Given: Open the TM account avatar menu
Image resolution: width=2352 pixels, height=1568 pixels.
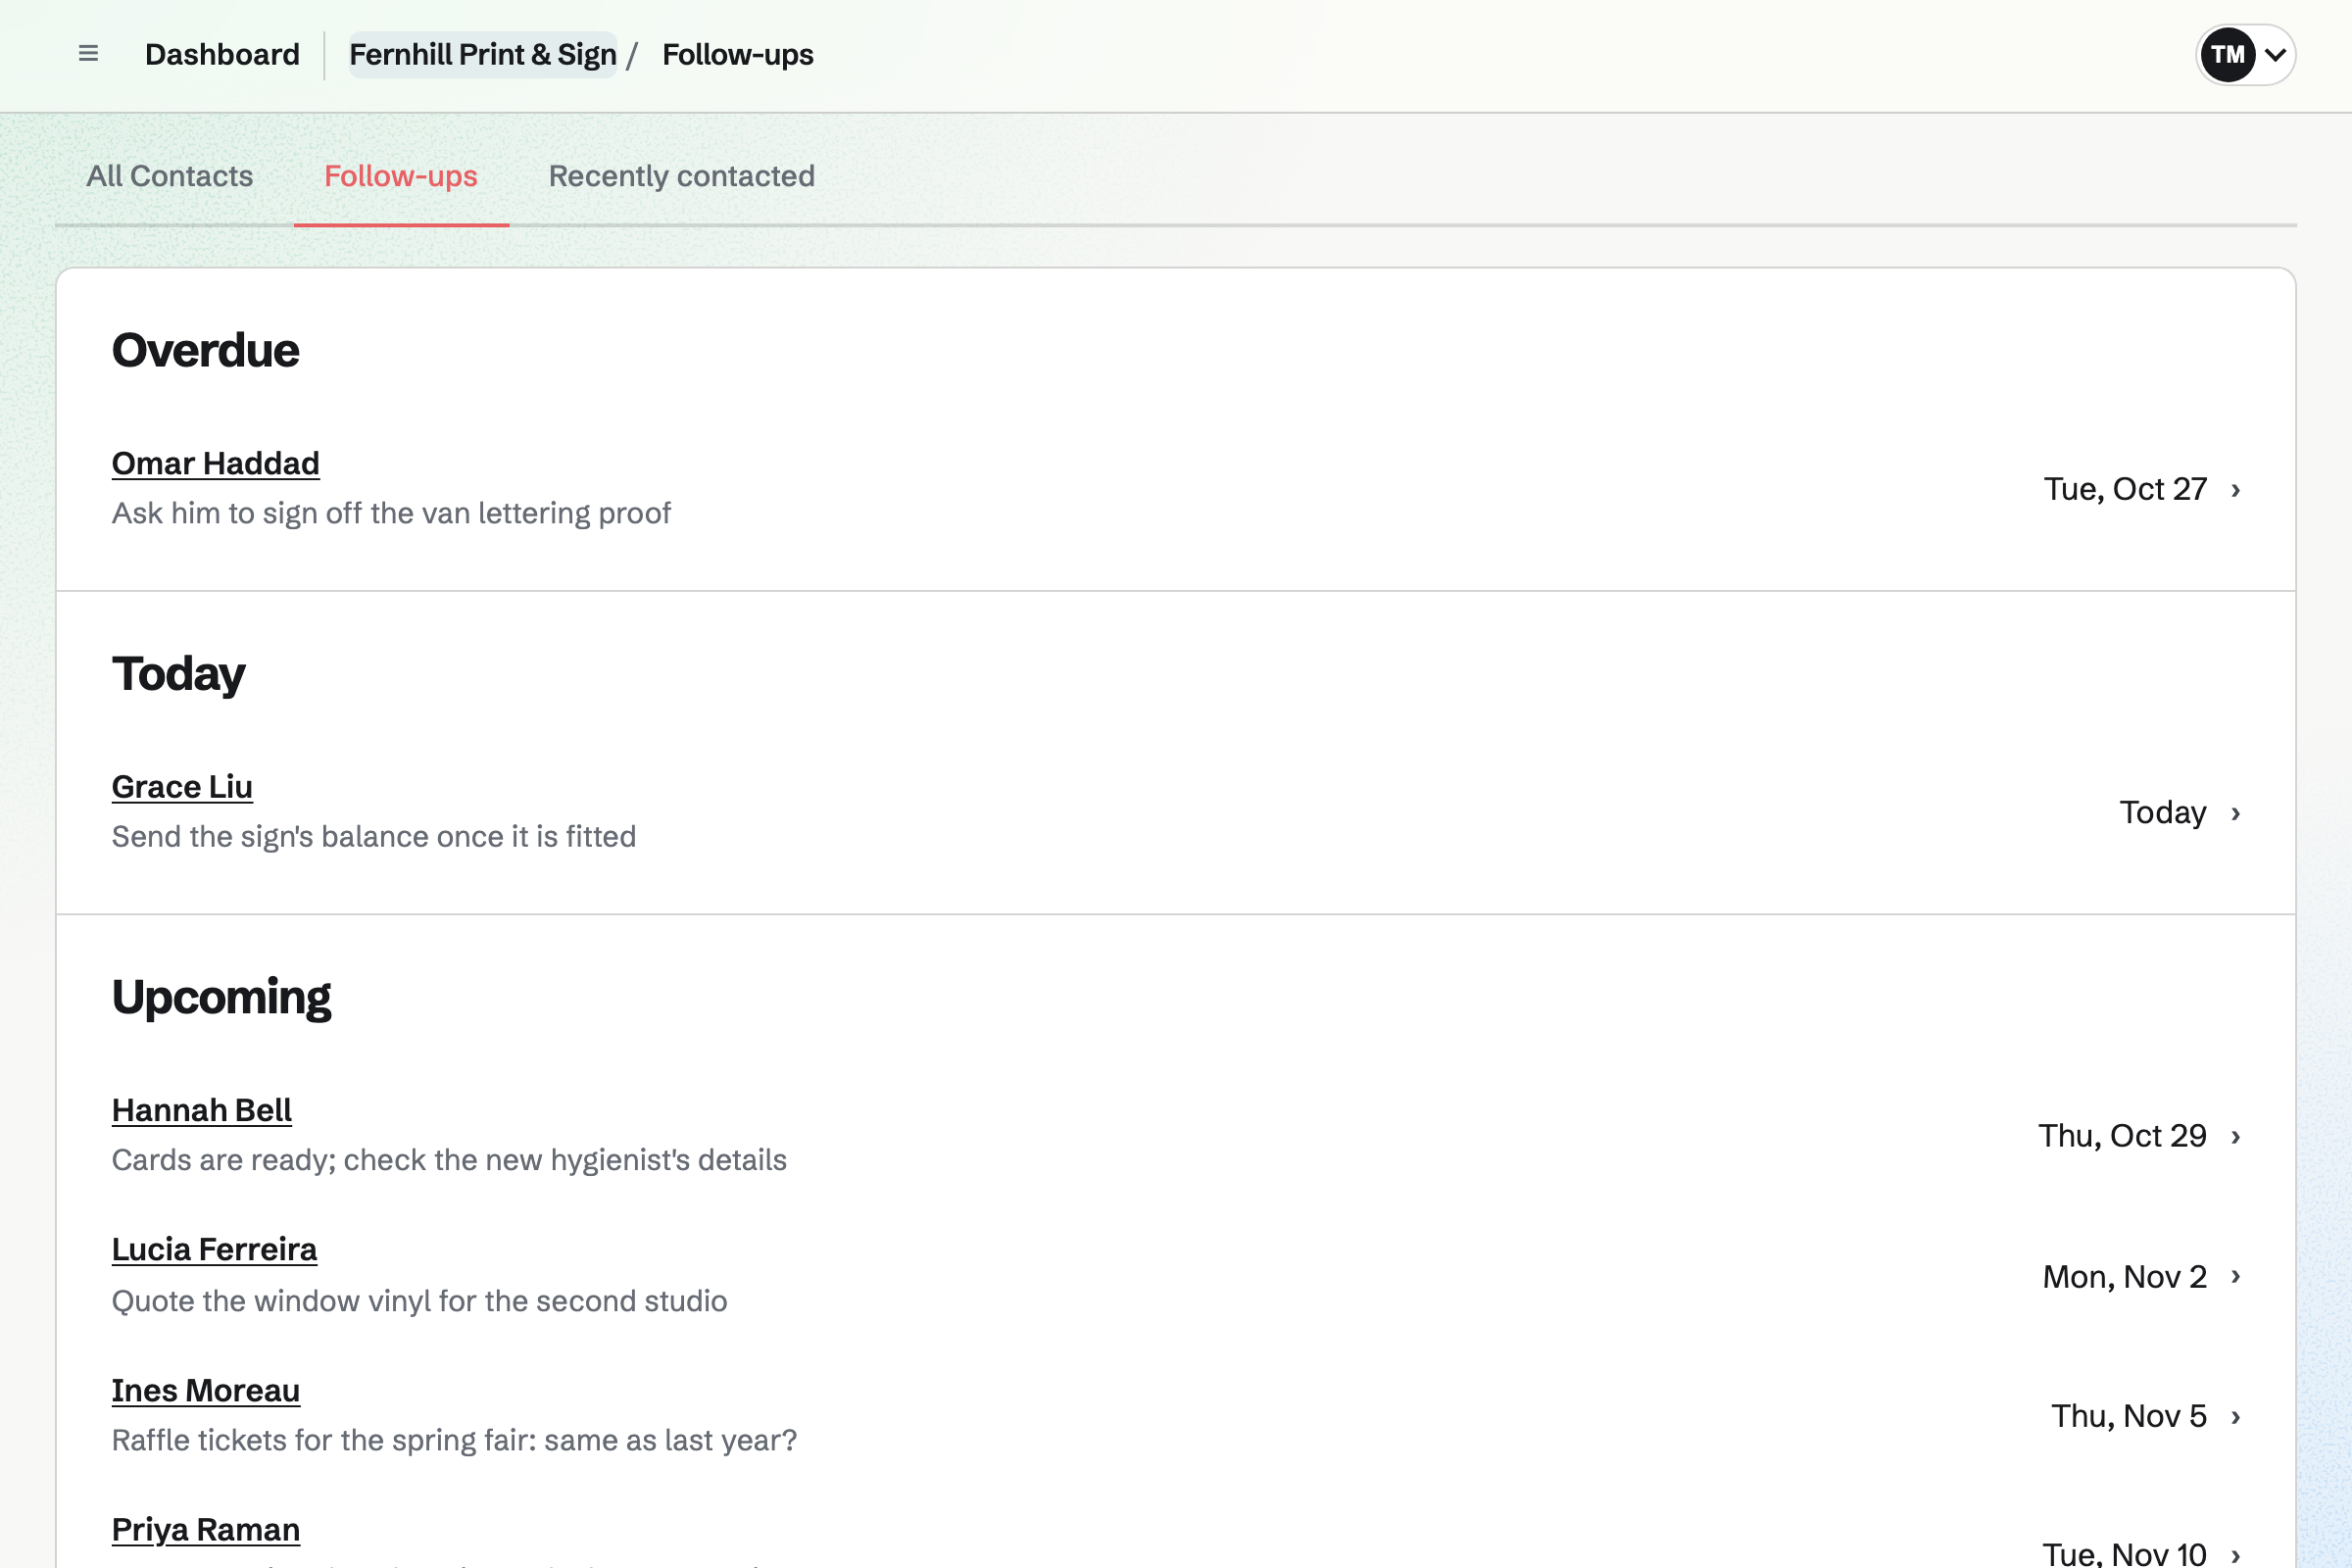Looking at the screenshot, I should (2245, 55).
